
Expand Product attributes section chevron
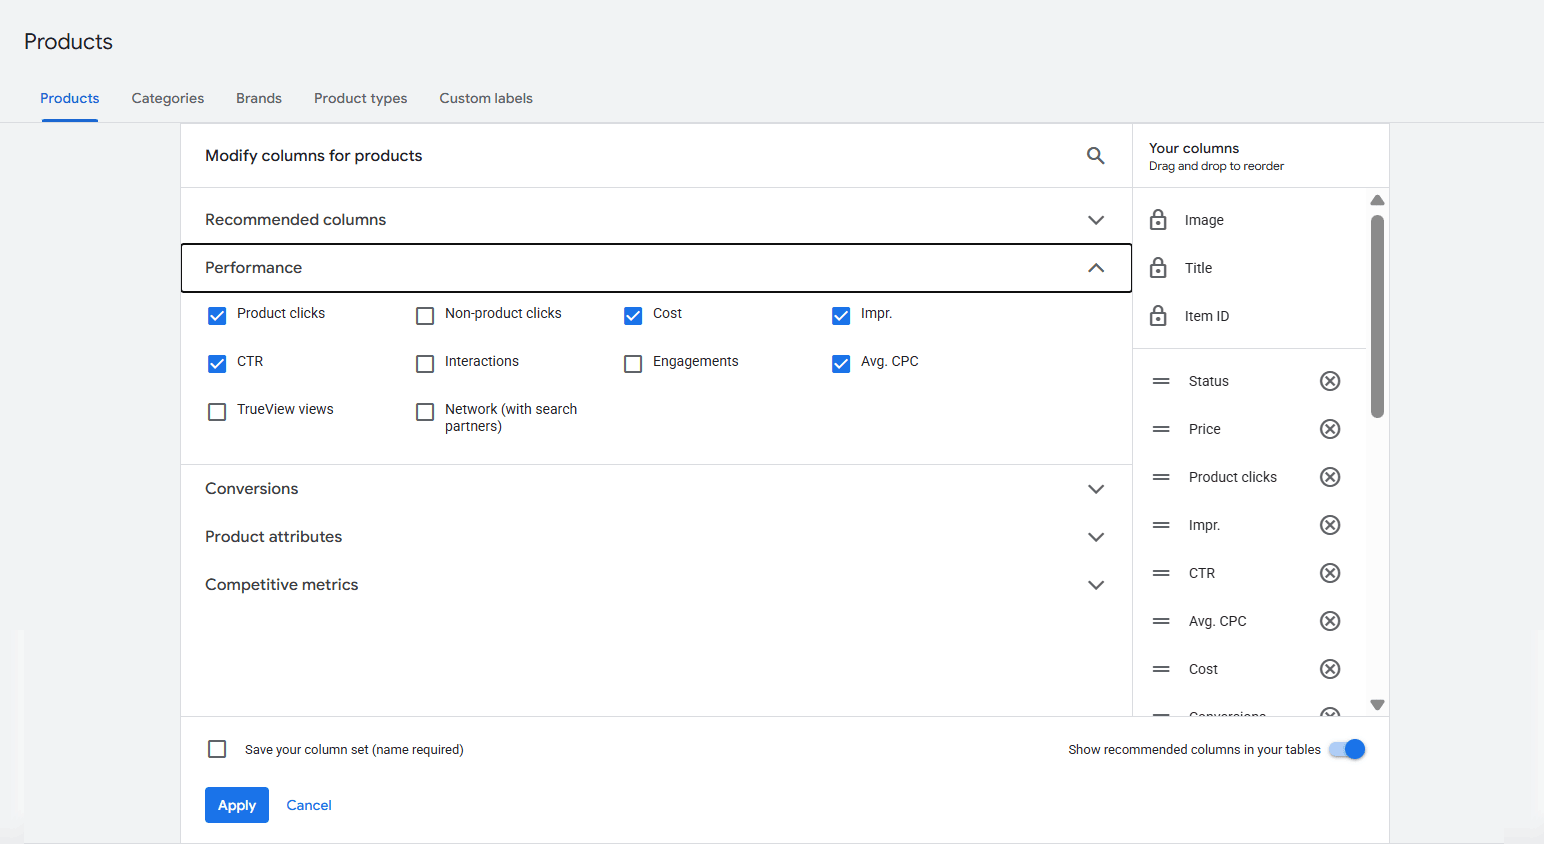(x=1096, y=537)
